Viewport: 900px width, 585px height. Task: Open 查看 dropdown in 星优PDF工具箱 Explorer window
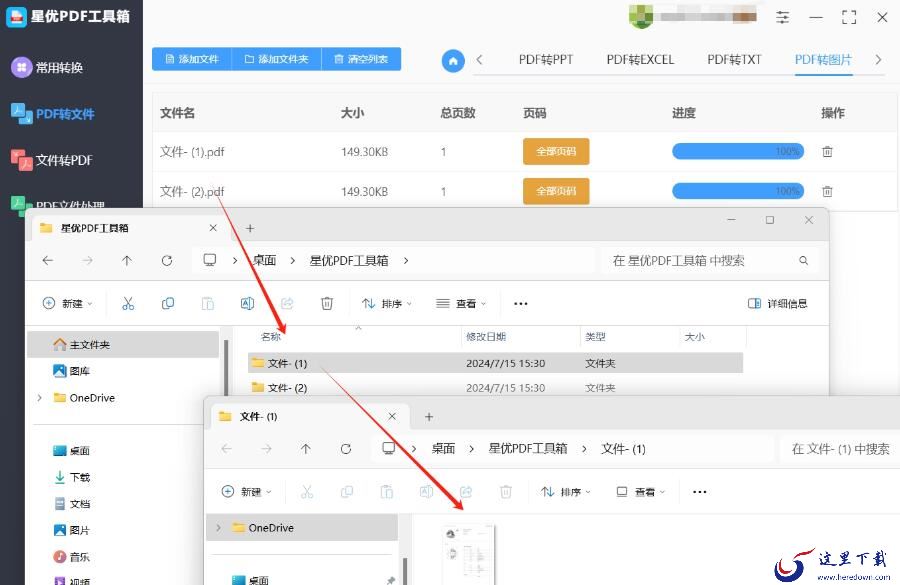pyautogui.click(x=461, y=304)
